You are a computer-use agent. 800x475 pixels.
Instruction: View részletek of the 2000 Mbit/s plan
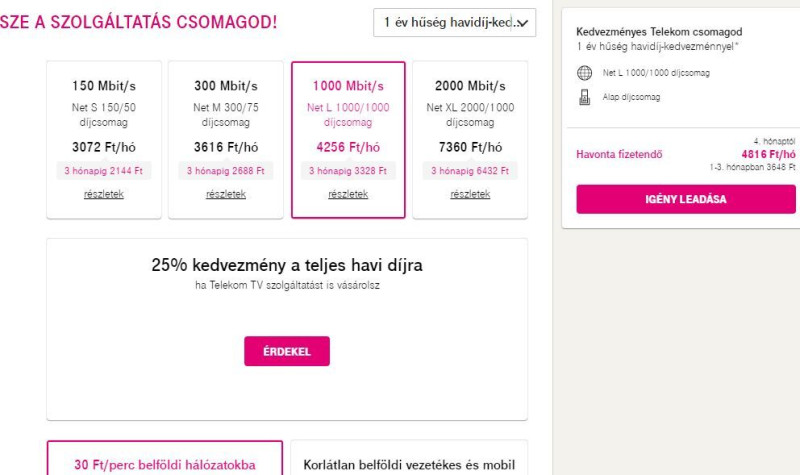470,194
